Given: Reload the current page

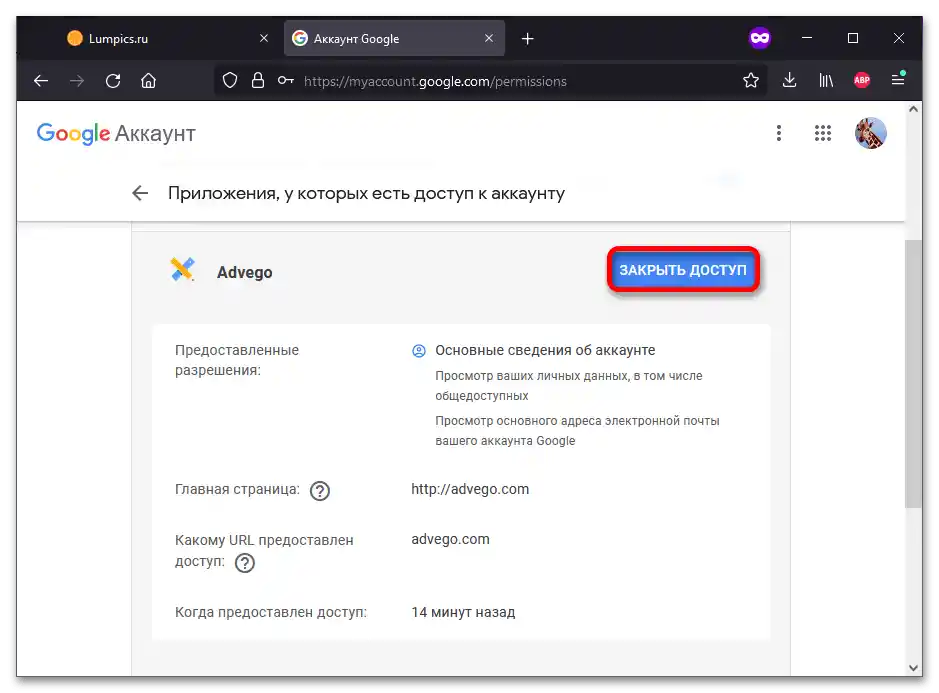Looking at the screenshot, I should pos(113,80).
